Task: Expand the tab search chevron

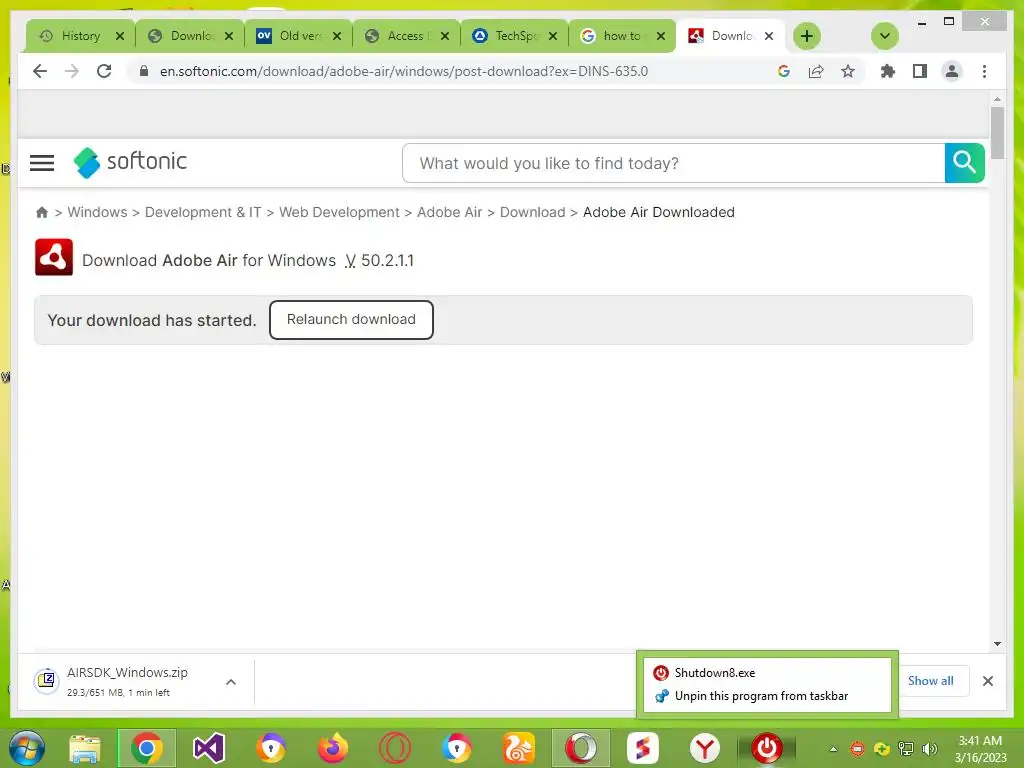Action: click(885, 36)
